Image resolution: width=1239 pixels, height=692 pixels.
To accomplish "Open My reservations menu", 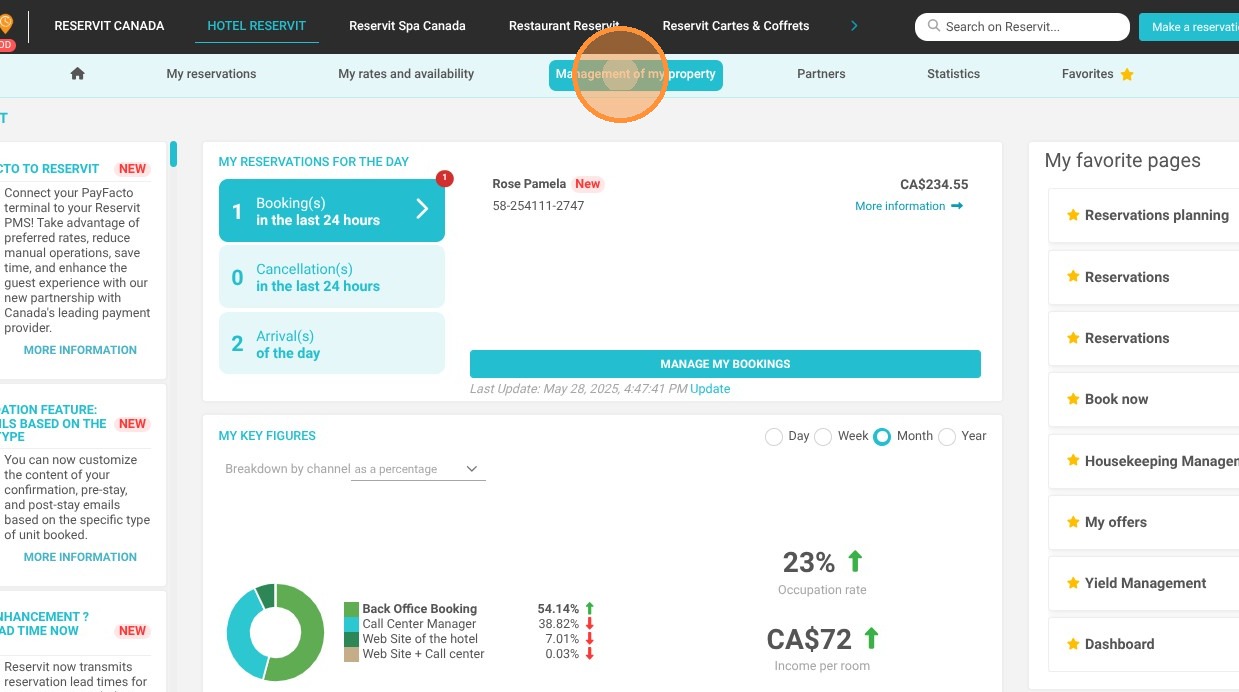I will pyautogui.click(x=211, y=74).
